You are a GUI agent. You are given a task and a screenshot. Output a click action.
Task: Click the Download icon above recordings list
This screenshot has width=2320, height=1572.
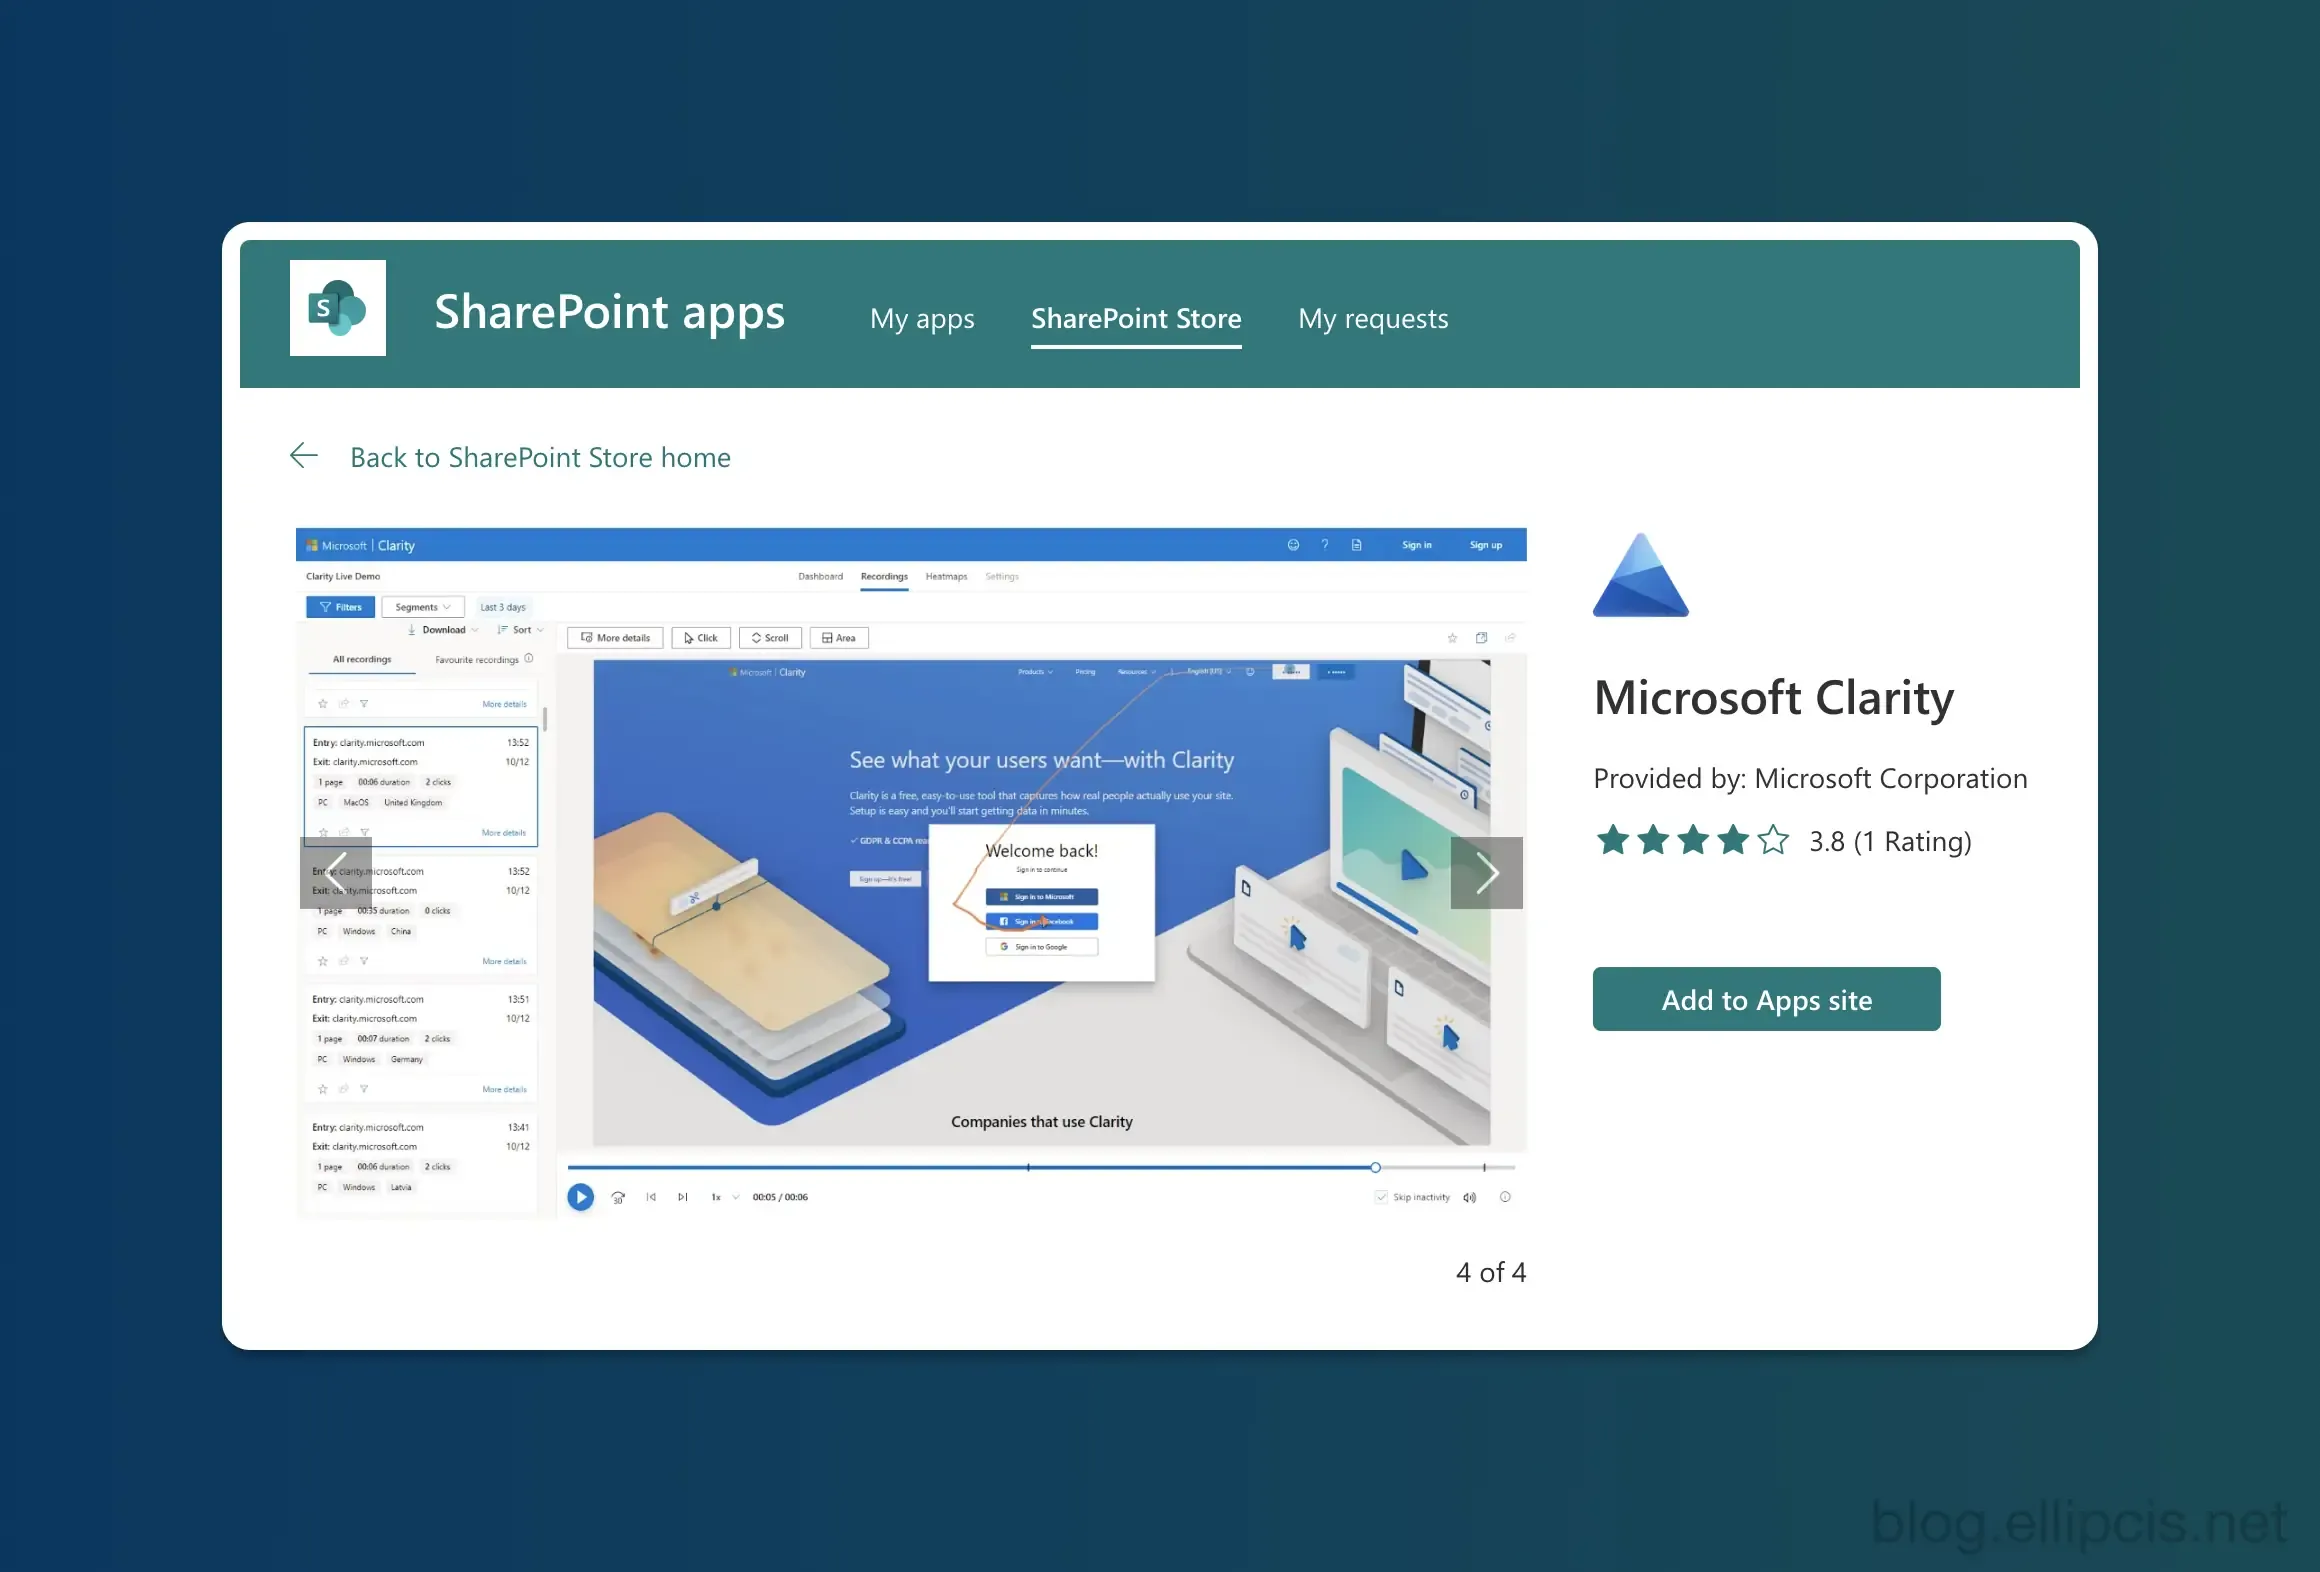click(410, 630)
